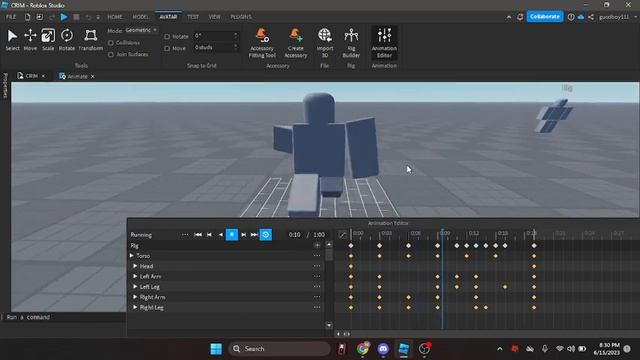Jump to first keyframe in animation editor
Image resolution: width=640 pixels, height=360 pixels.
pos(198,235)
